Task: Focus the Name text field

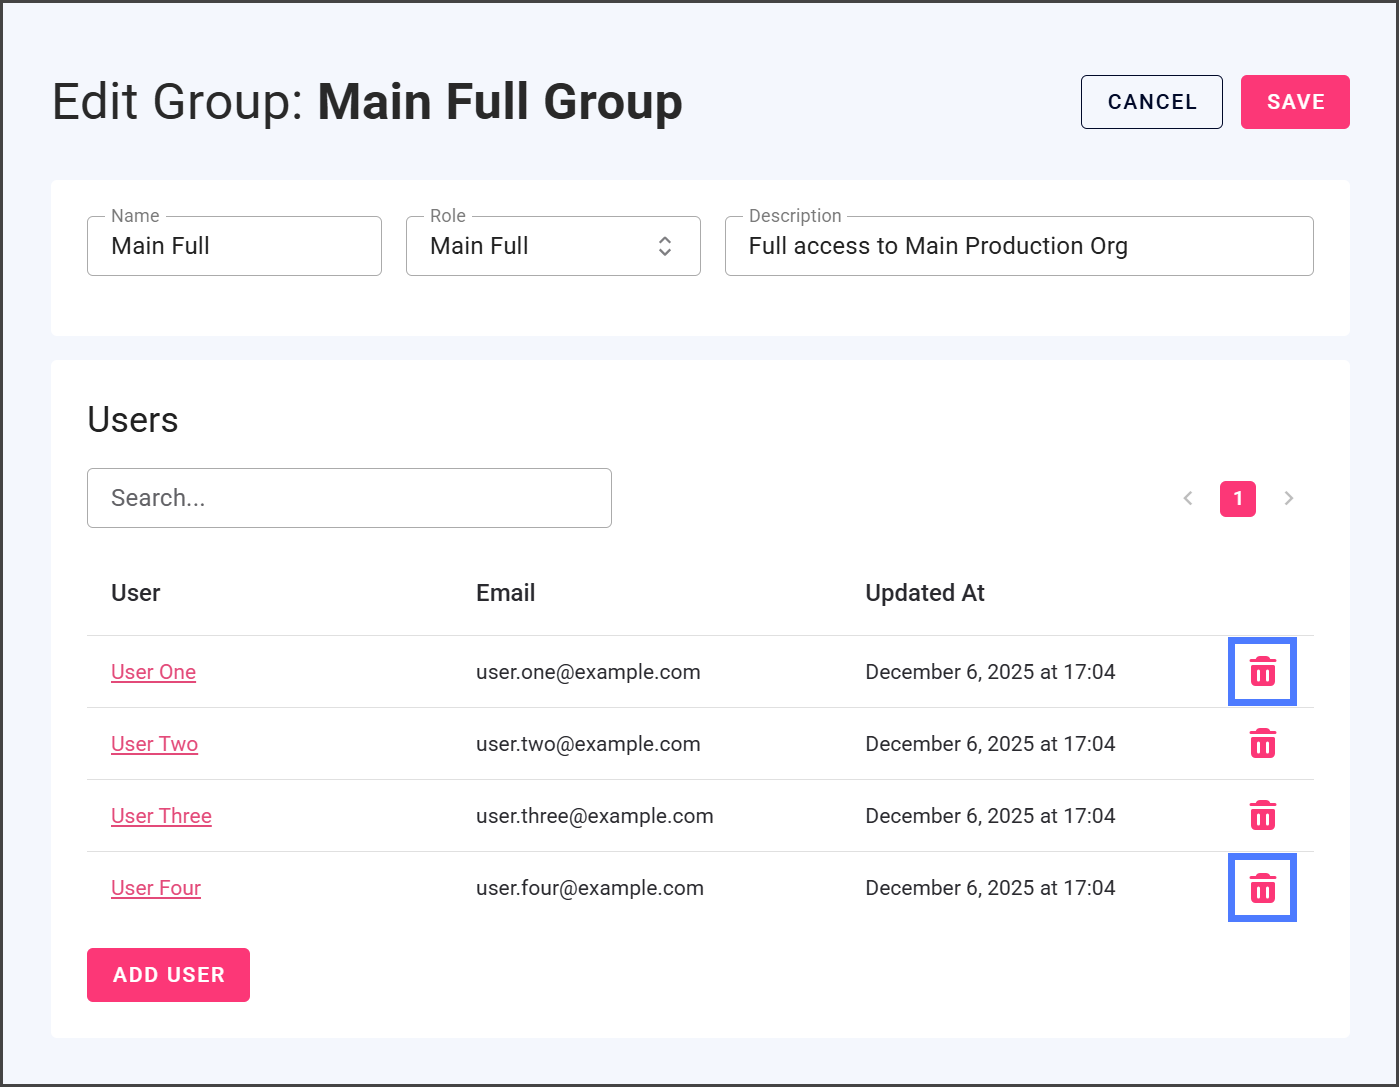Action: tap(234, 246)
